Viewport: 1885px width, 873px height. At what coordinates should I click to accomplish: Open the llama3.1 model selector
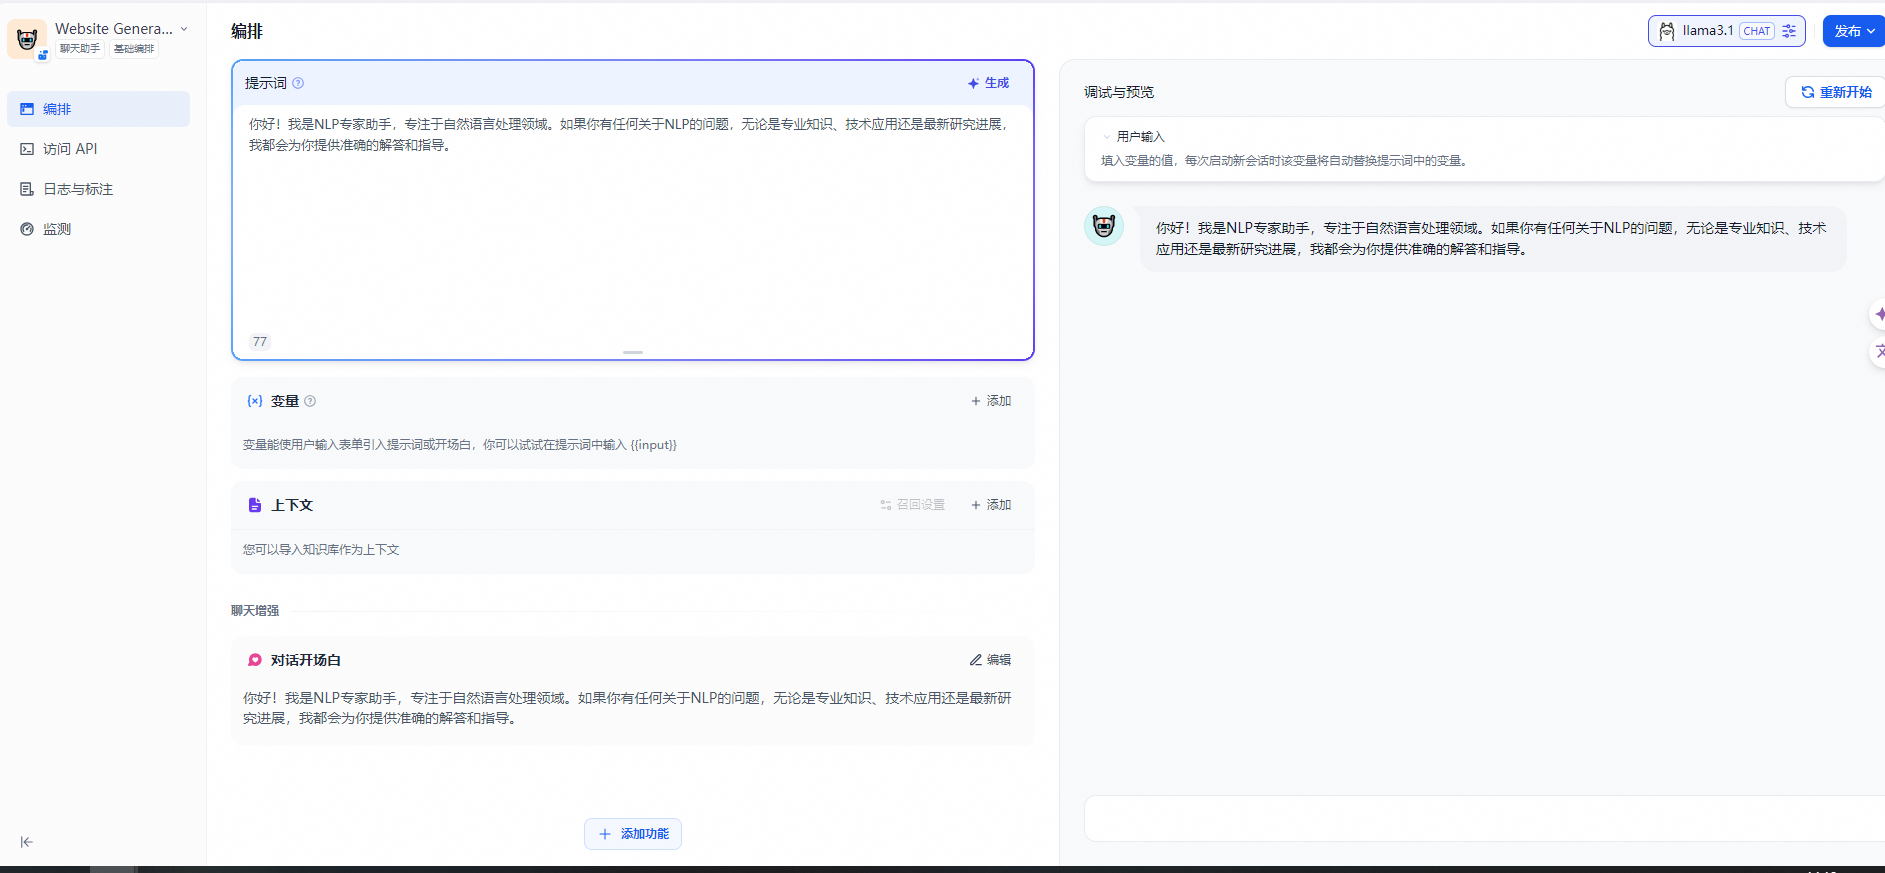coord(1726,31)
